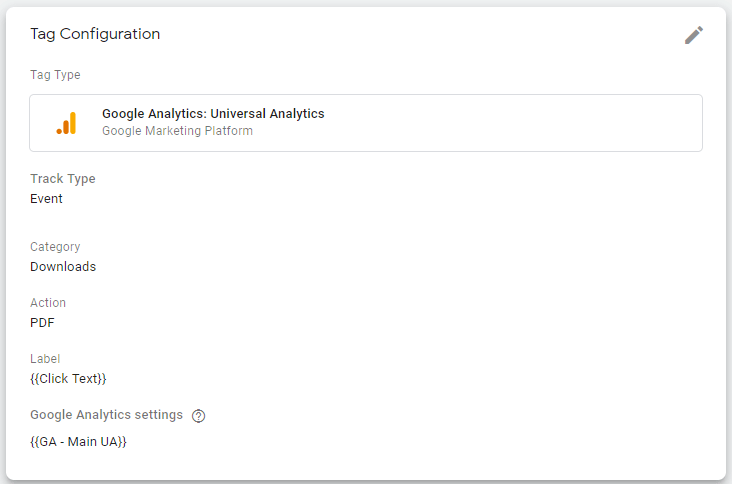Viewport: 732px width, 484px height.
Task: Click the pencil edit icon
Action: (x=694, y=35)
